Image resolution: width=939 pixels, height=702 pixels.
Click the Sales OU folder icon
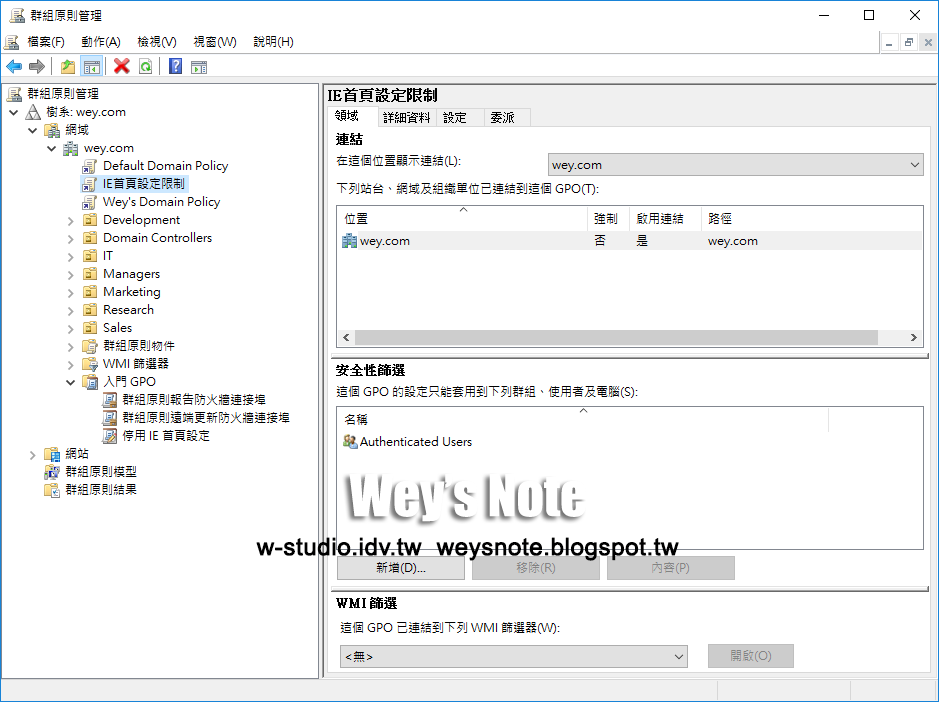[x=90, y=328]
